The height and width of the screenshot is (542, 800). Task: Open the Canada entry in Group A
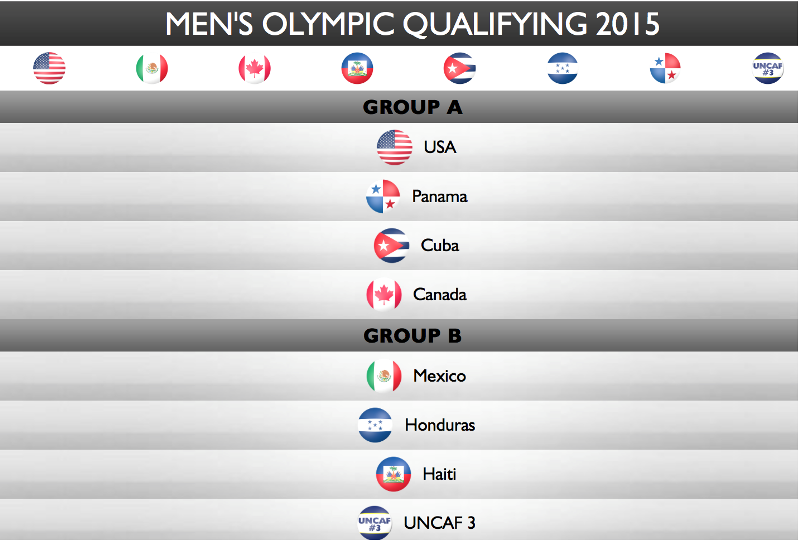399,294
